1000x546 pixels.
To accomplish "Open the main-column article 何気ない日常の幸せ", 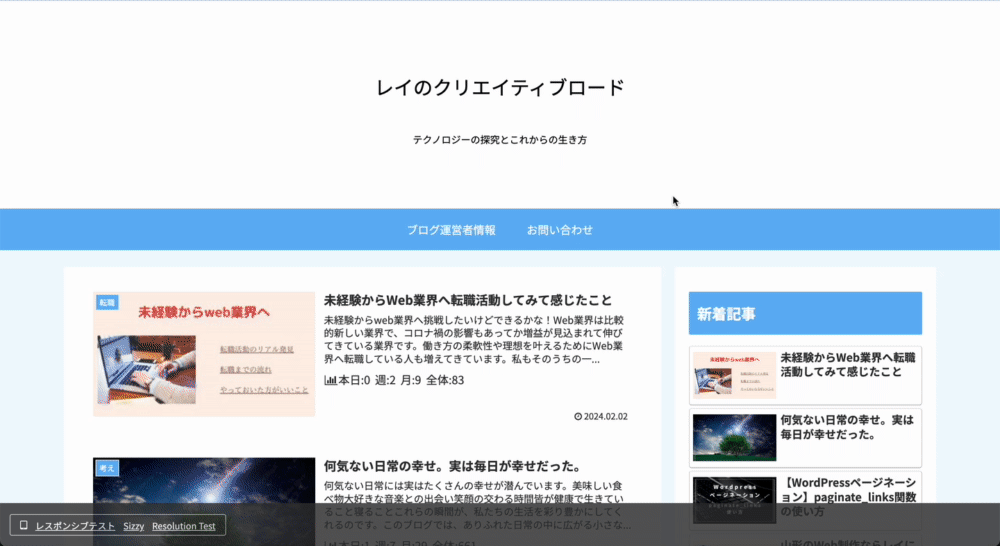I will click(x=452, y=466).
